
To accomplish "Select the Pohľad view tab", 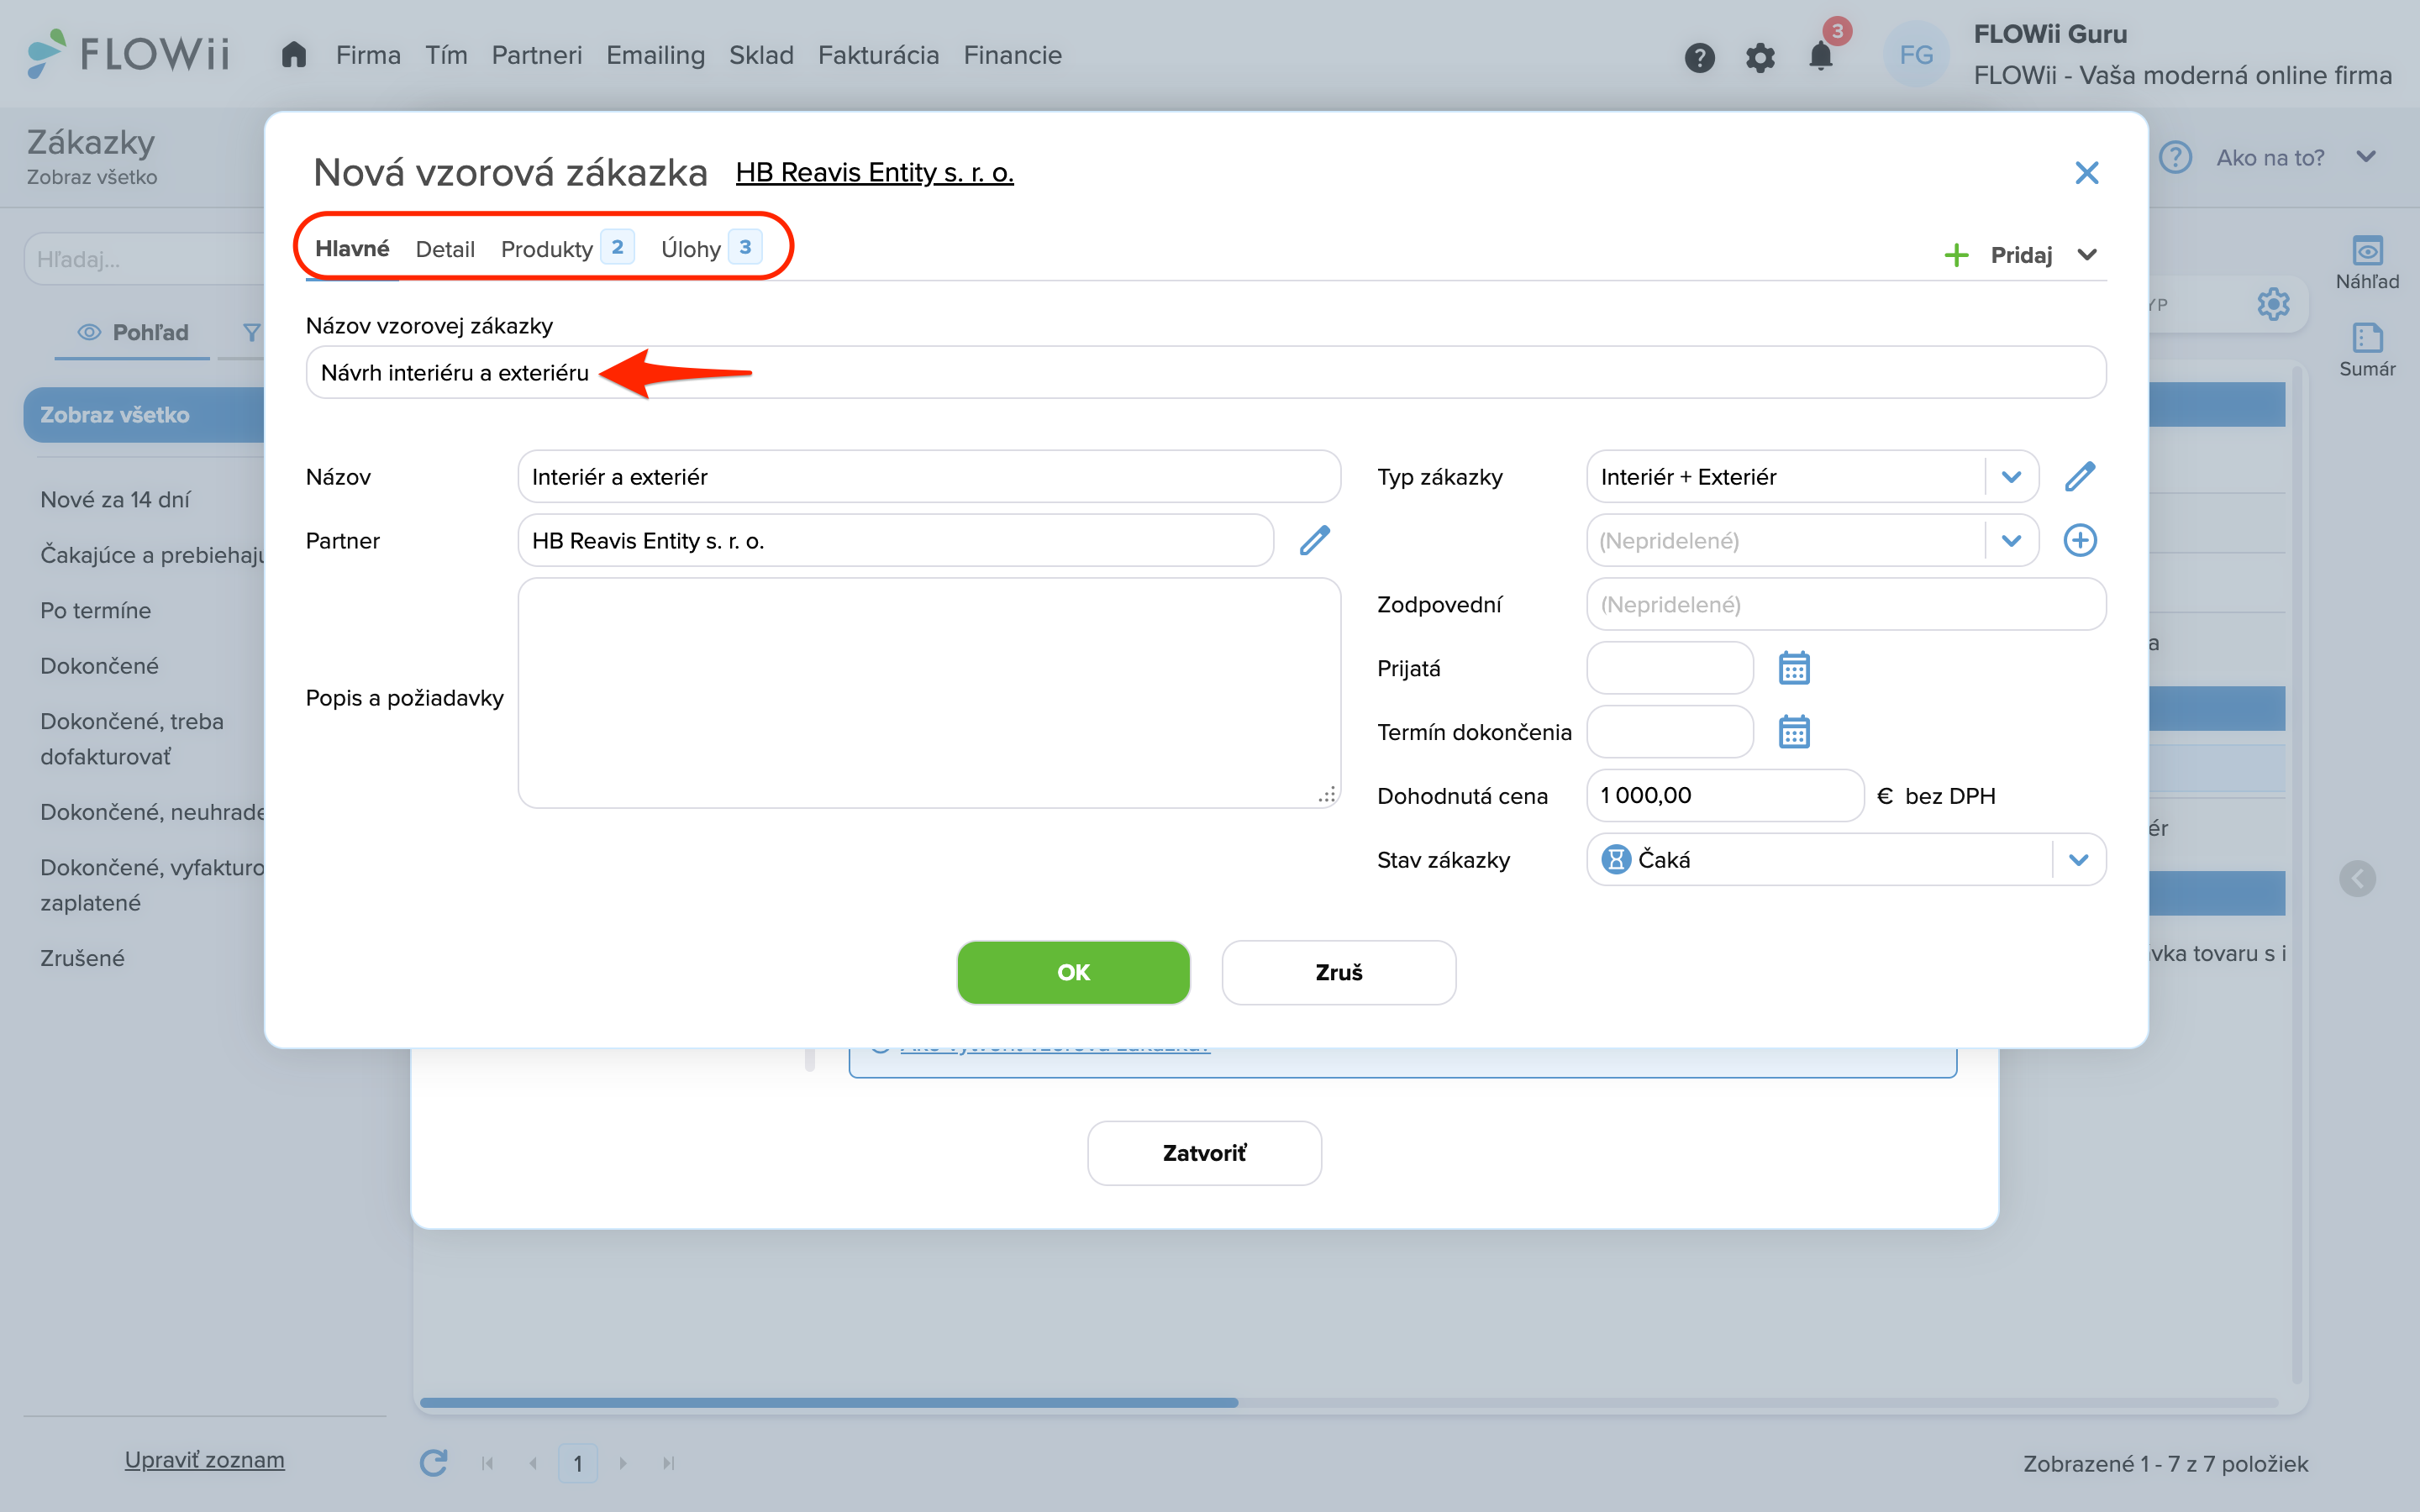I will tap(133, 332).
